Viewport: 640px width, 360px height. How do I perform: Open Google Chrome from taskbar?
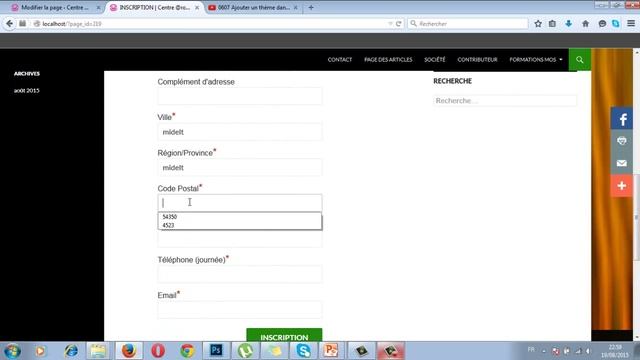click(187, 351)
